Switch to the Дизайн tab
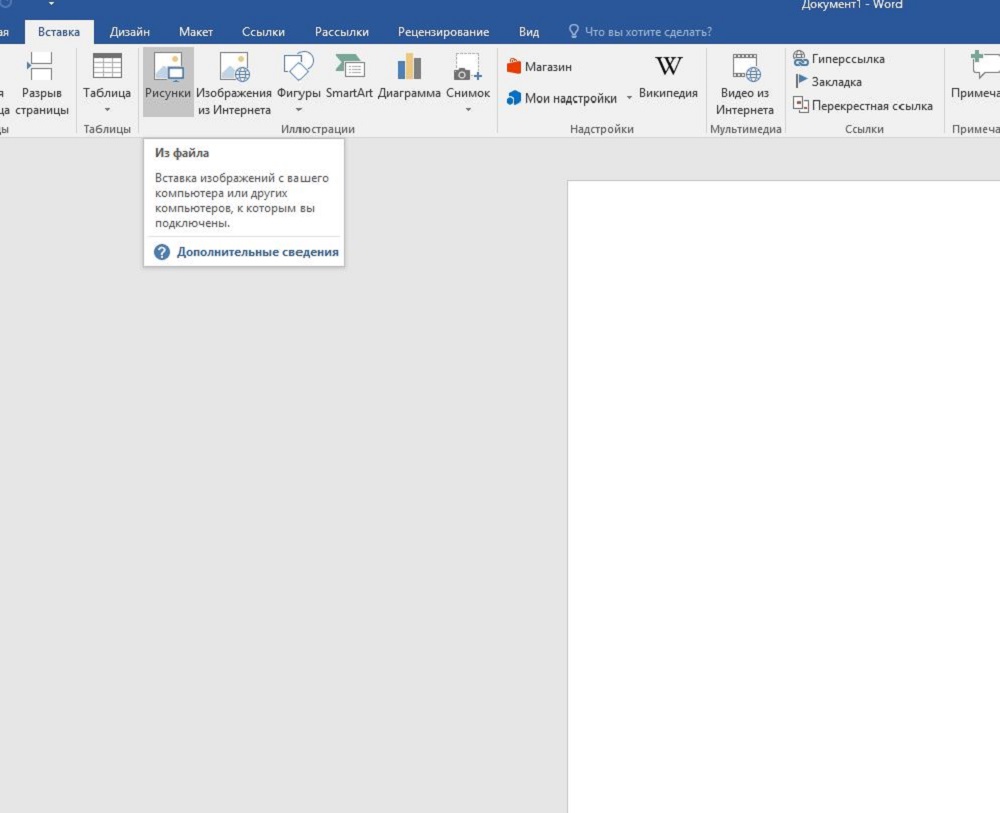 pos(130,32)
